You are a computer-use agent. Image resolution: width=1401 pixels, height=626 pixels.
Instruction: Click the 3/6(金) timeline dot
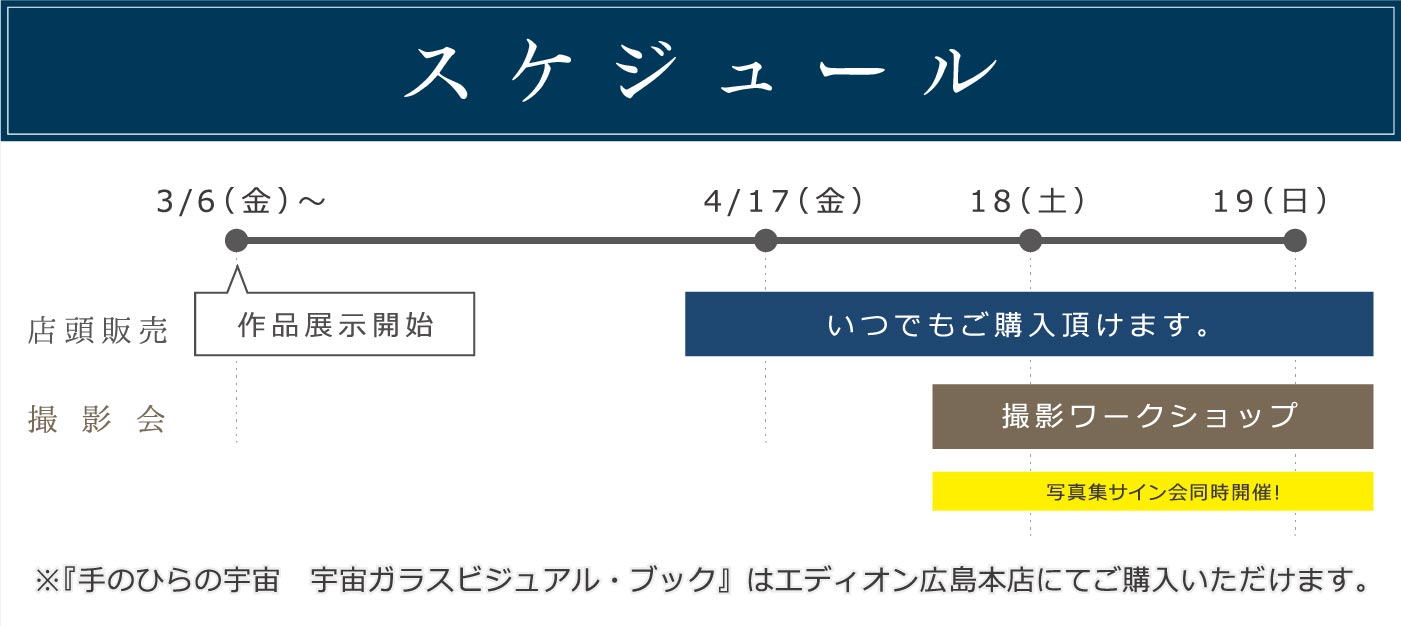236,241
